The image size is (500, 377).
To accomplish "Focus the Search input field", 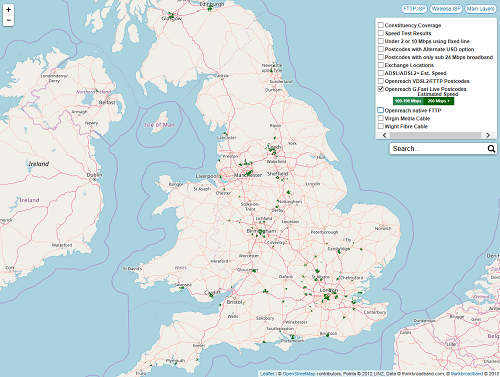I will tap(438, 149).
